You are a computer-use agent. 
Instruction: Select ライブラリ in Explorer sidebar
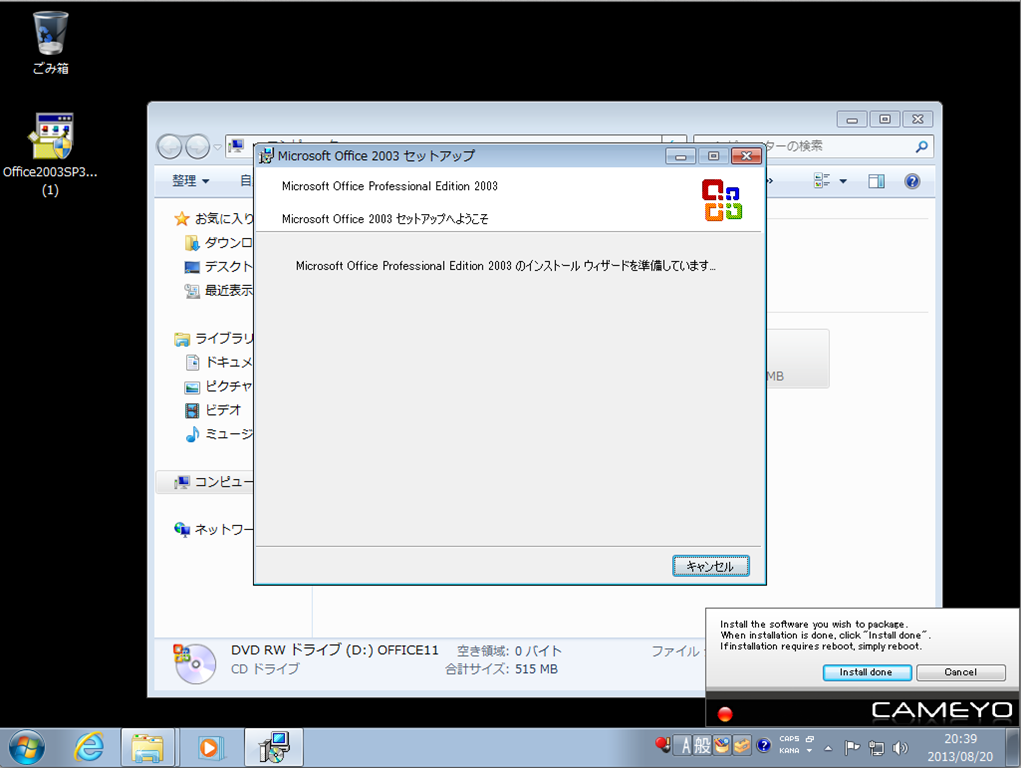click(214, 339)
